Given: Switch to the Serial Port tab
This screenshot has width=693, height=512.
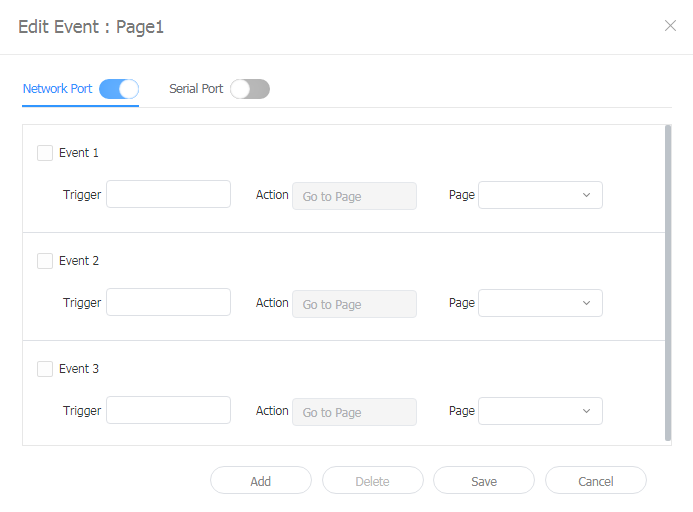Looking at the screenshot, I should (196, 89).
